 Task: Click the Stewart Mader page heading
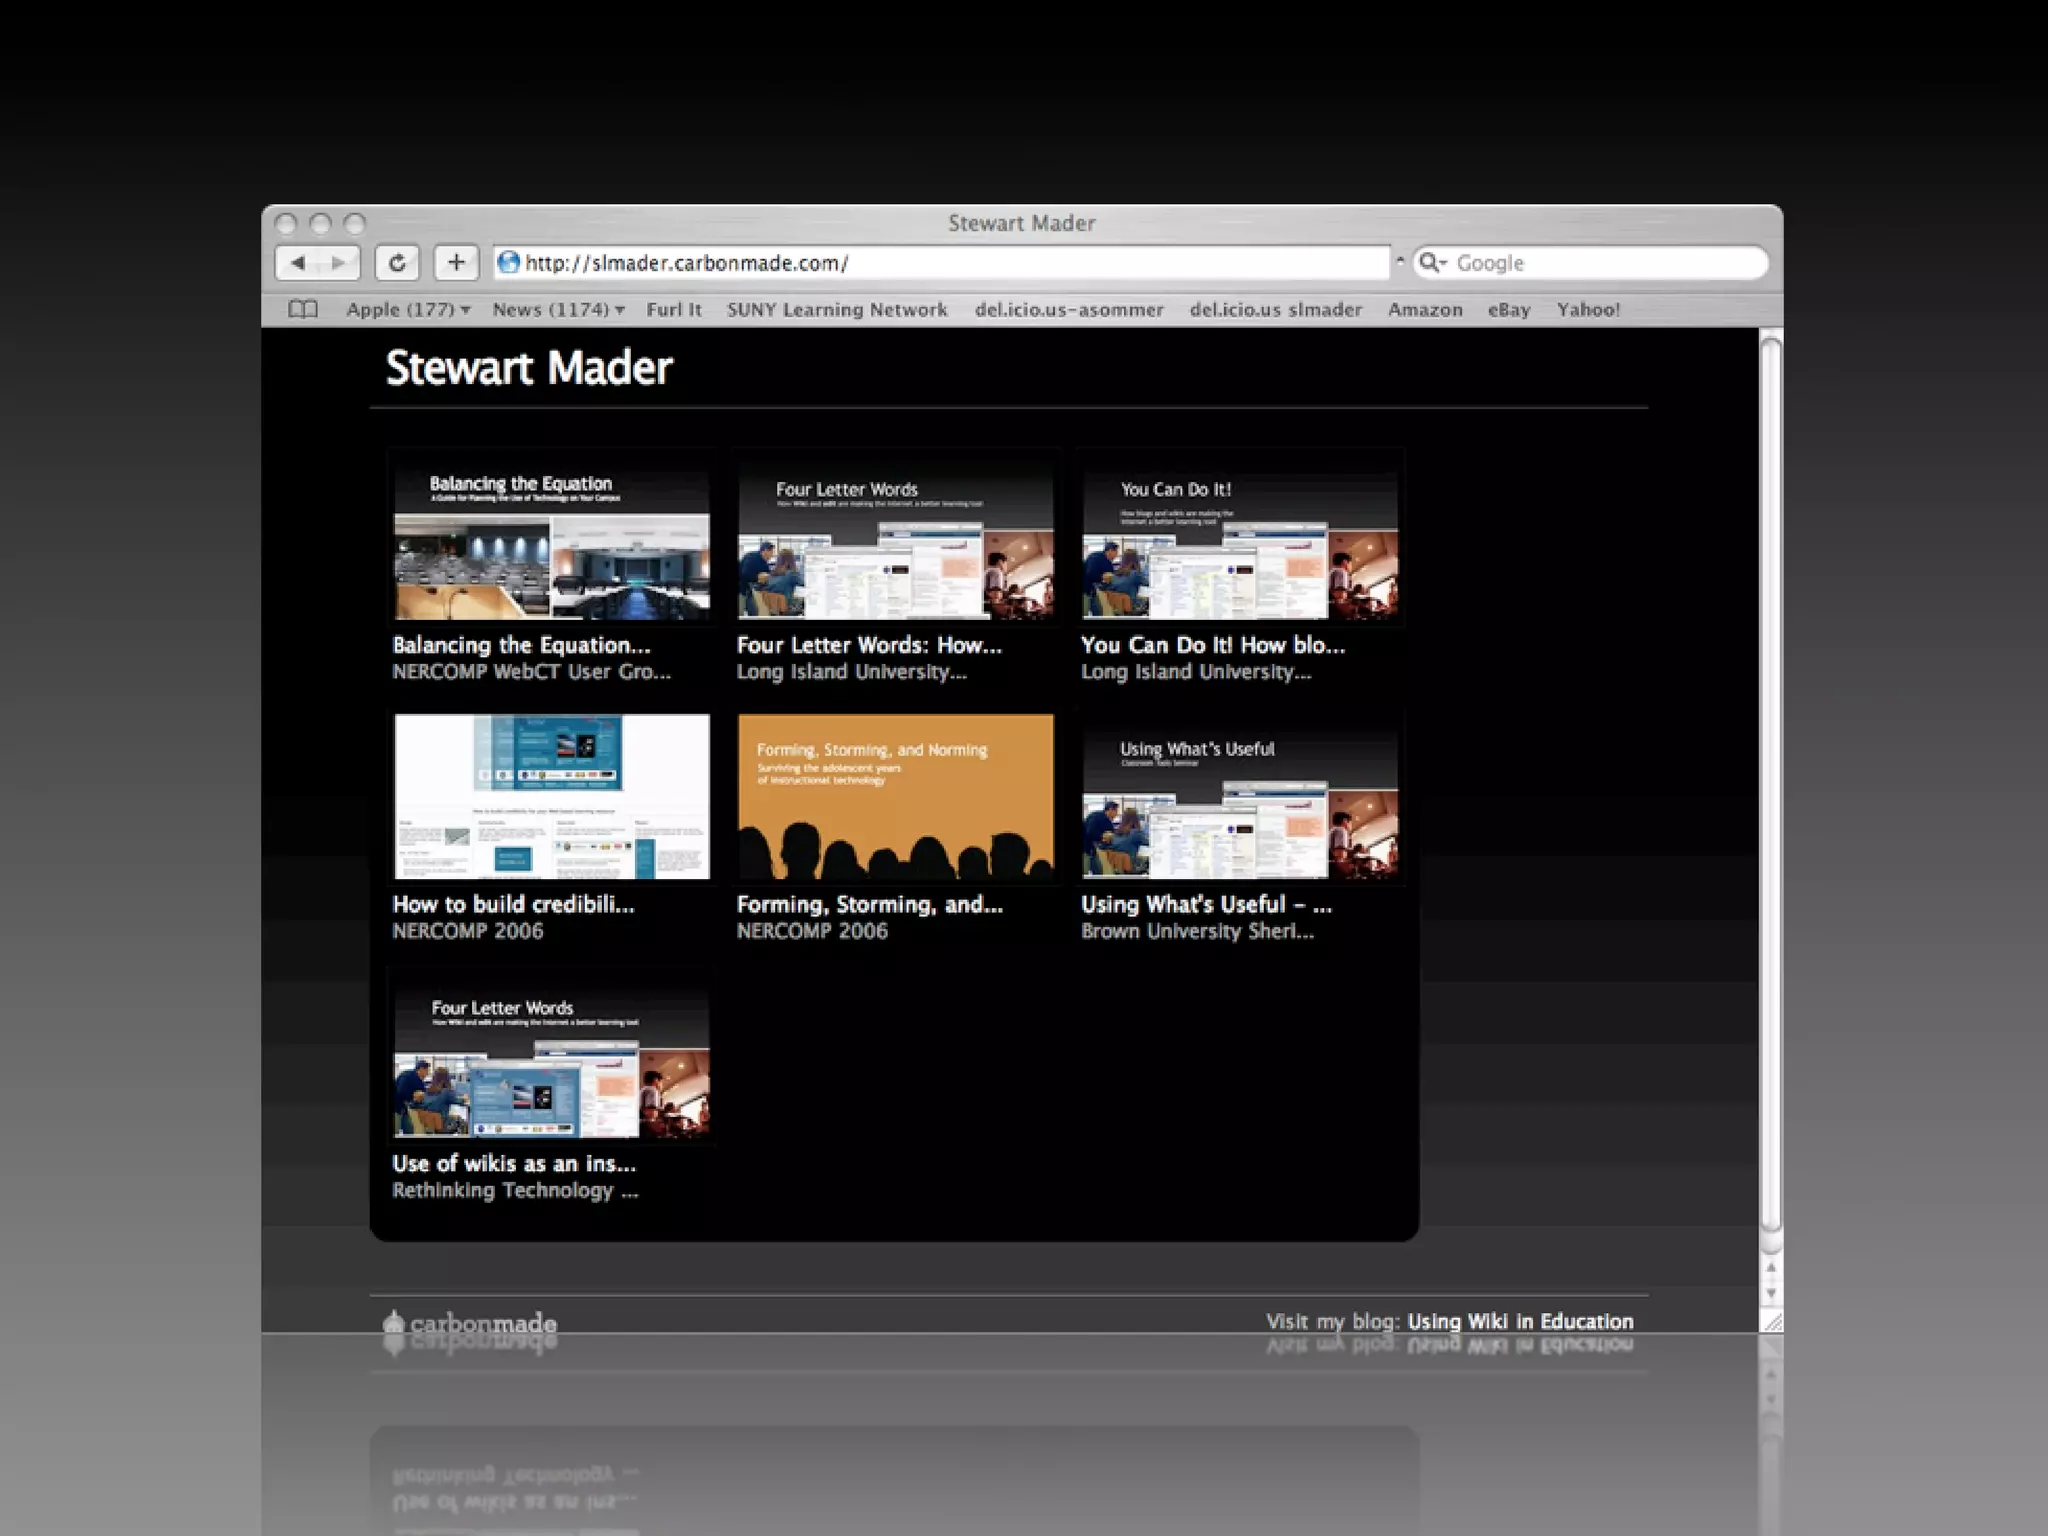[x=529, y=368]
